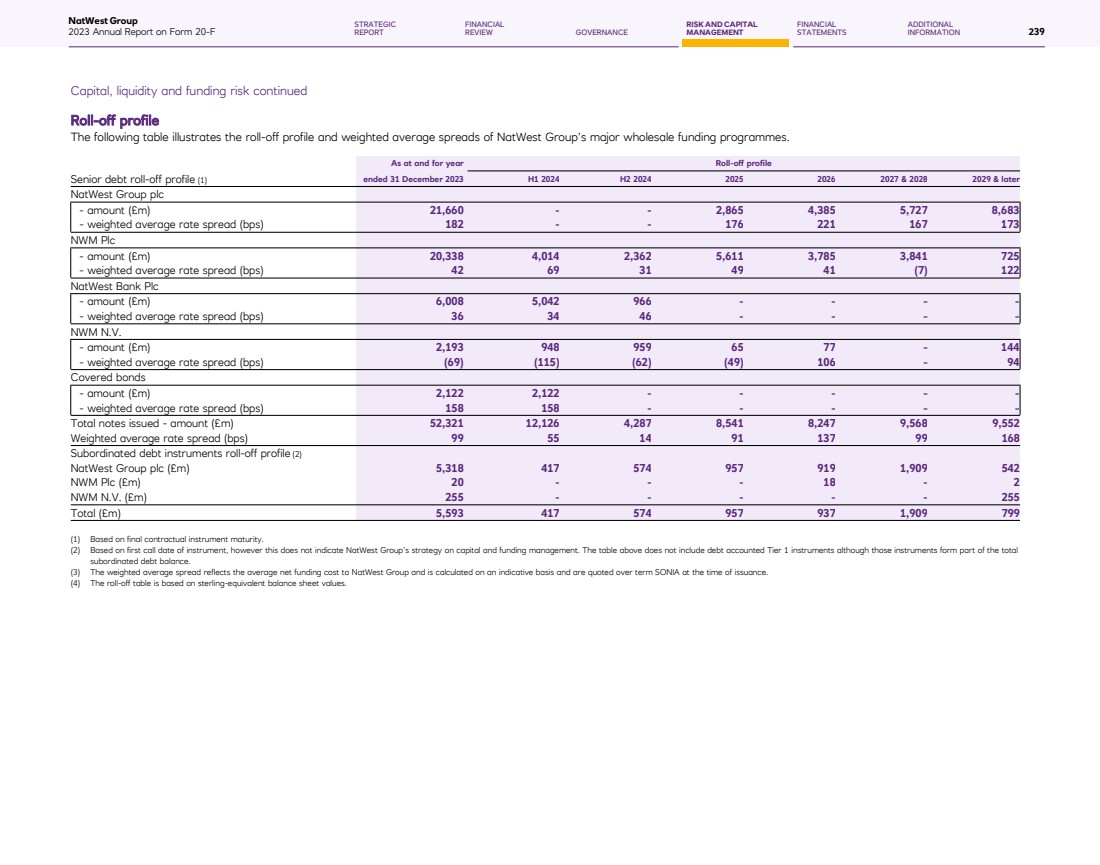Click footnote 3 about weighted average spread
Screen dimensions: 1100x865
click(x=428, y=572)
